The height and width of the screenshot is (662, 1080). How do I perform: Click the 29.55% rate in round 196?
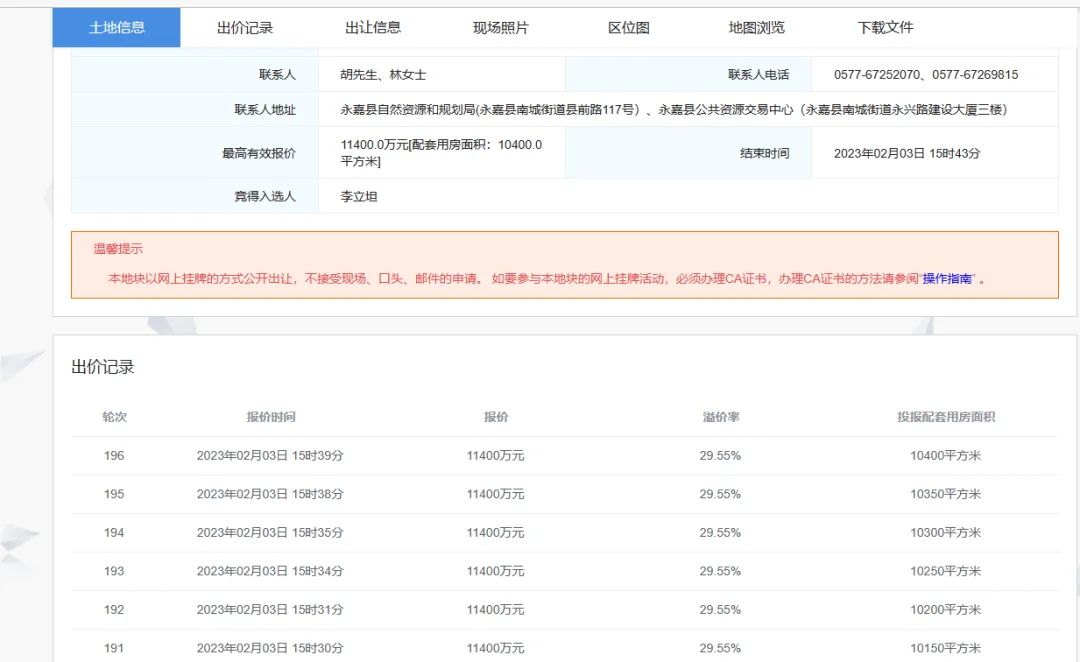(x=720, y=455)
